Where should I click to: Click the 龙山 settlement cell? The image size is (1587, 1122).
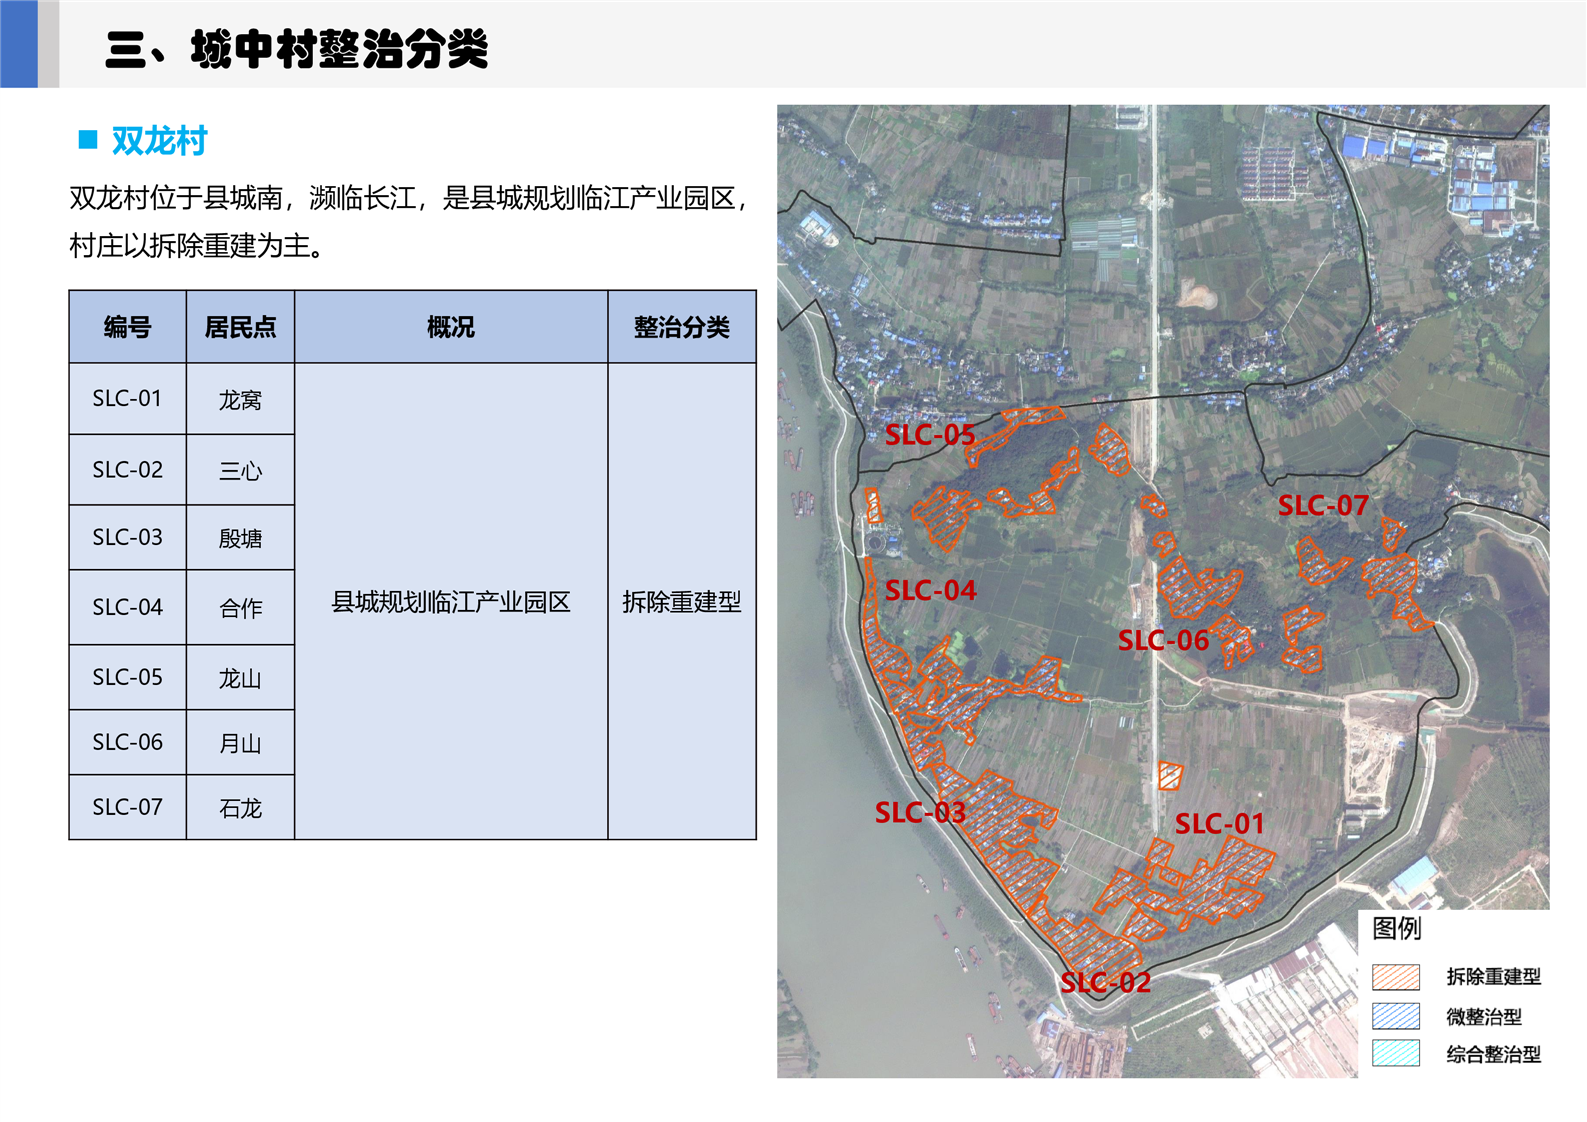240,678
